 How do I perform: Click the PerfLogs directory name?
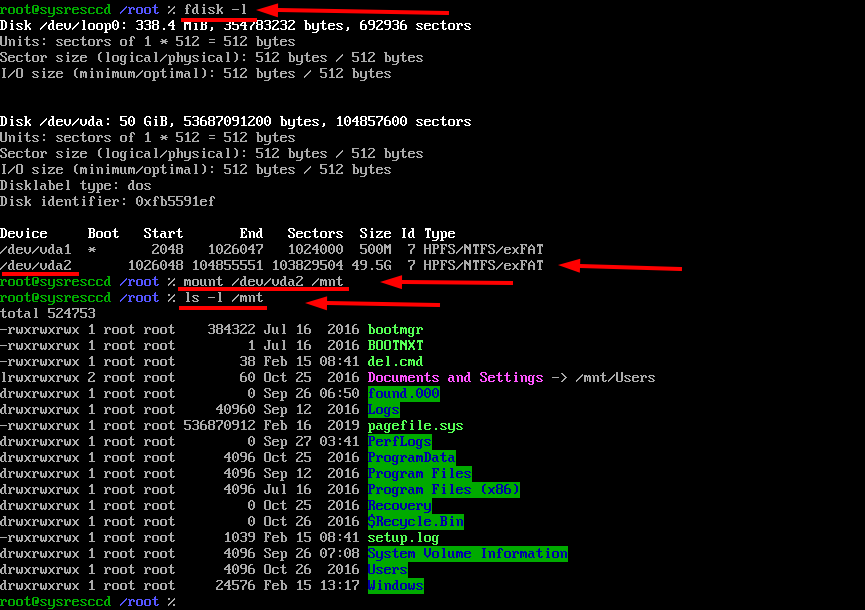click(x=399, y=441)
